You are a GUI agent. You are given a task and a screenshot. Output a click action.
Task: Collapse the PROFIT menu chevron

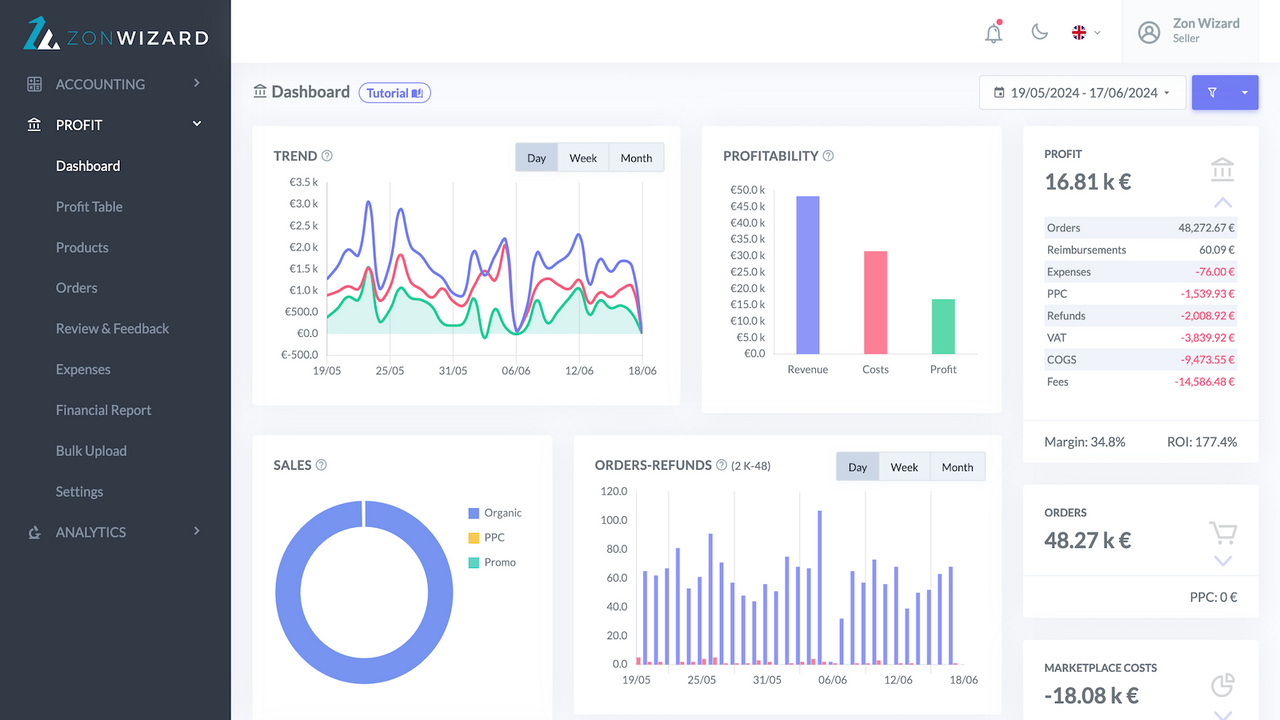(x=197, y=124)
